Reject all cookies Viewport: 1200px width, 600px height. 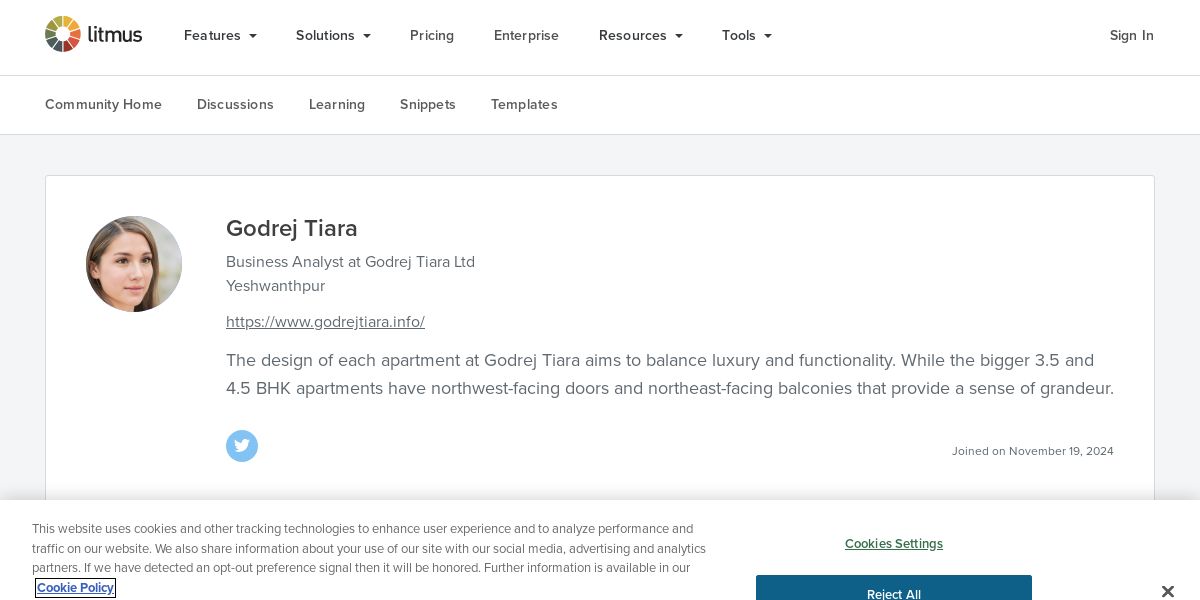point(894,588)
